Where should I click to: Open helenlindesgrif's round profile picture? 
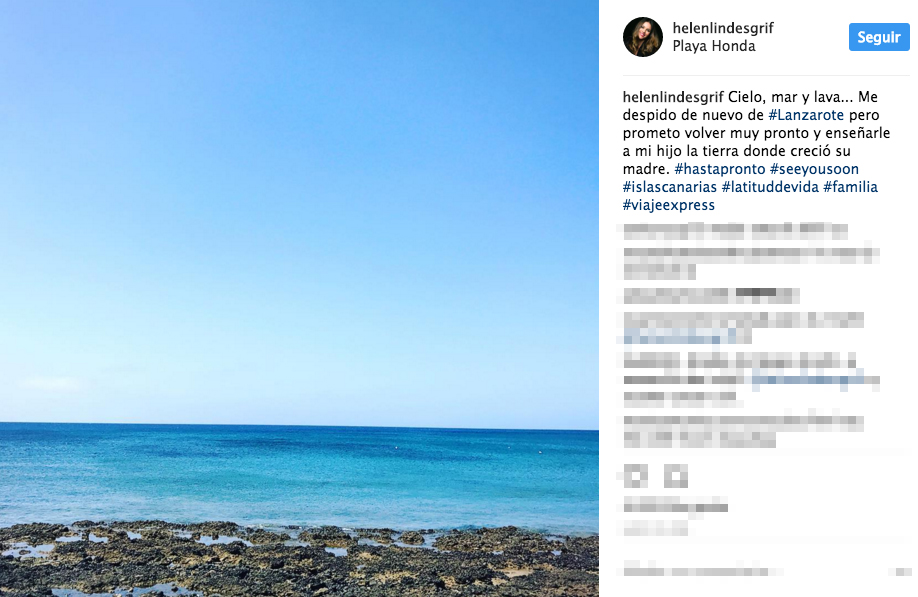point(642,37)
